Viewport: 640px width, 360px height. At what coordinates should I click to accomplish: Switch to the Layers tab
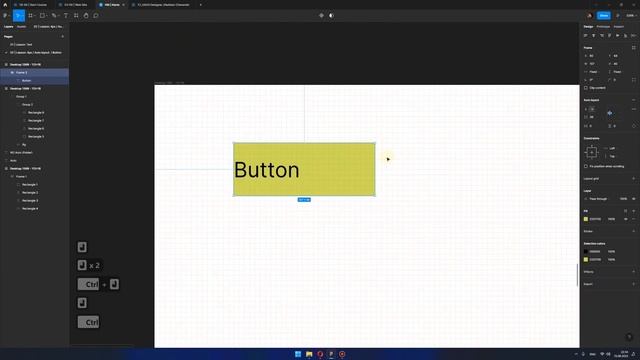coord(9,27)
